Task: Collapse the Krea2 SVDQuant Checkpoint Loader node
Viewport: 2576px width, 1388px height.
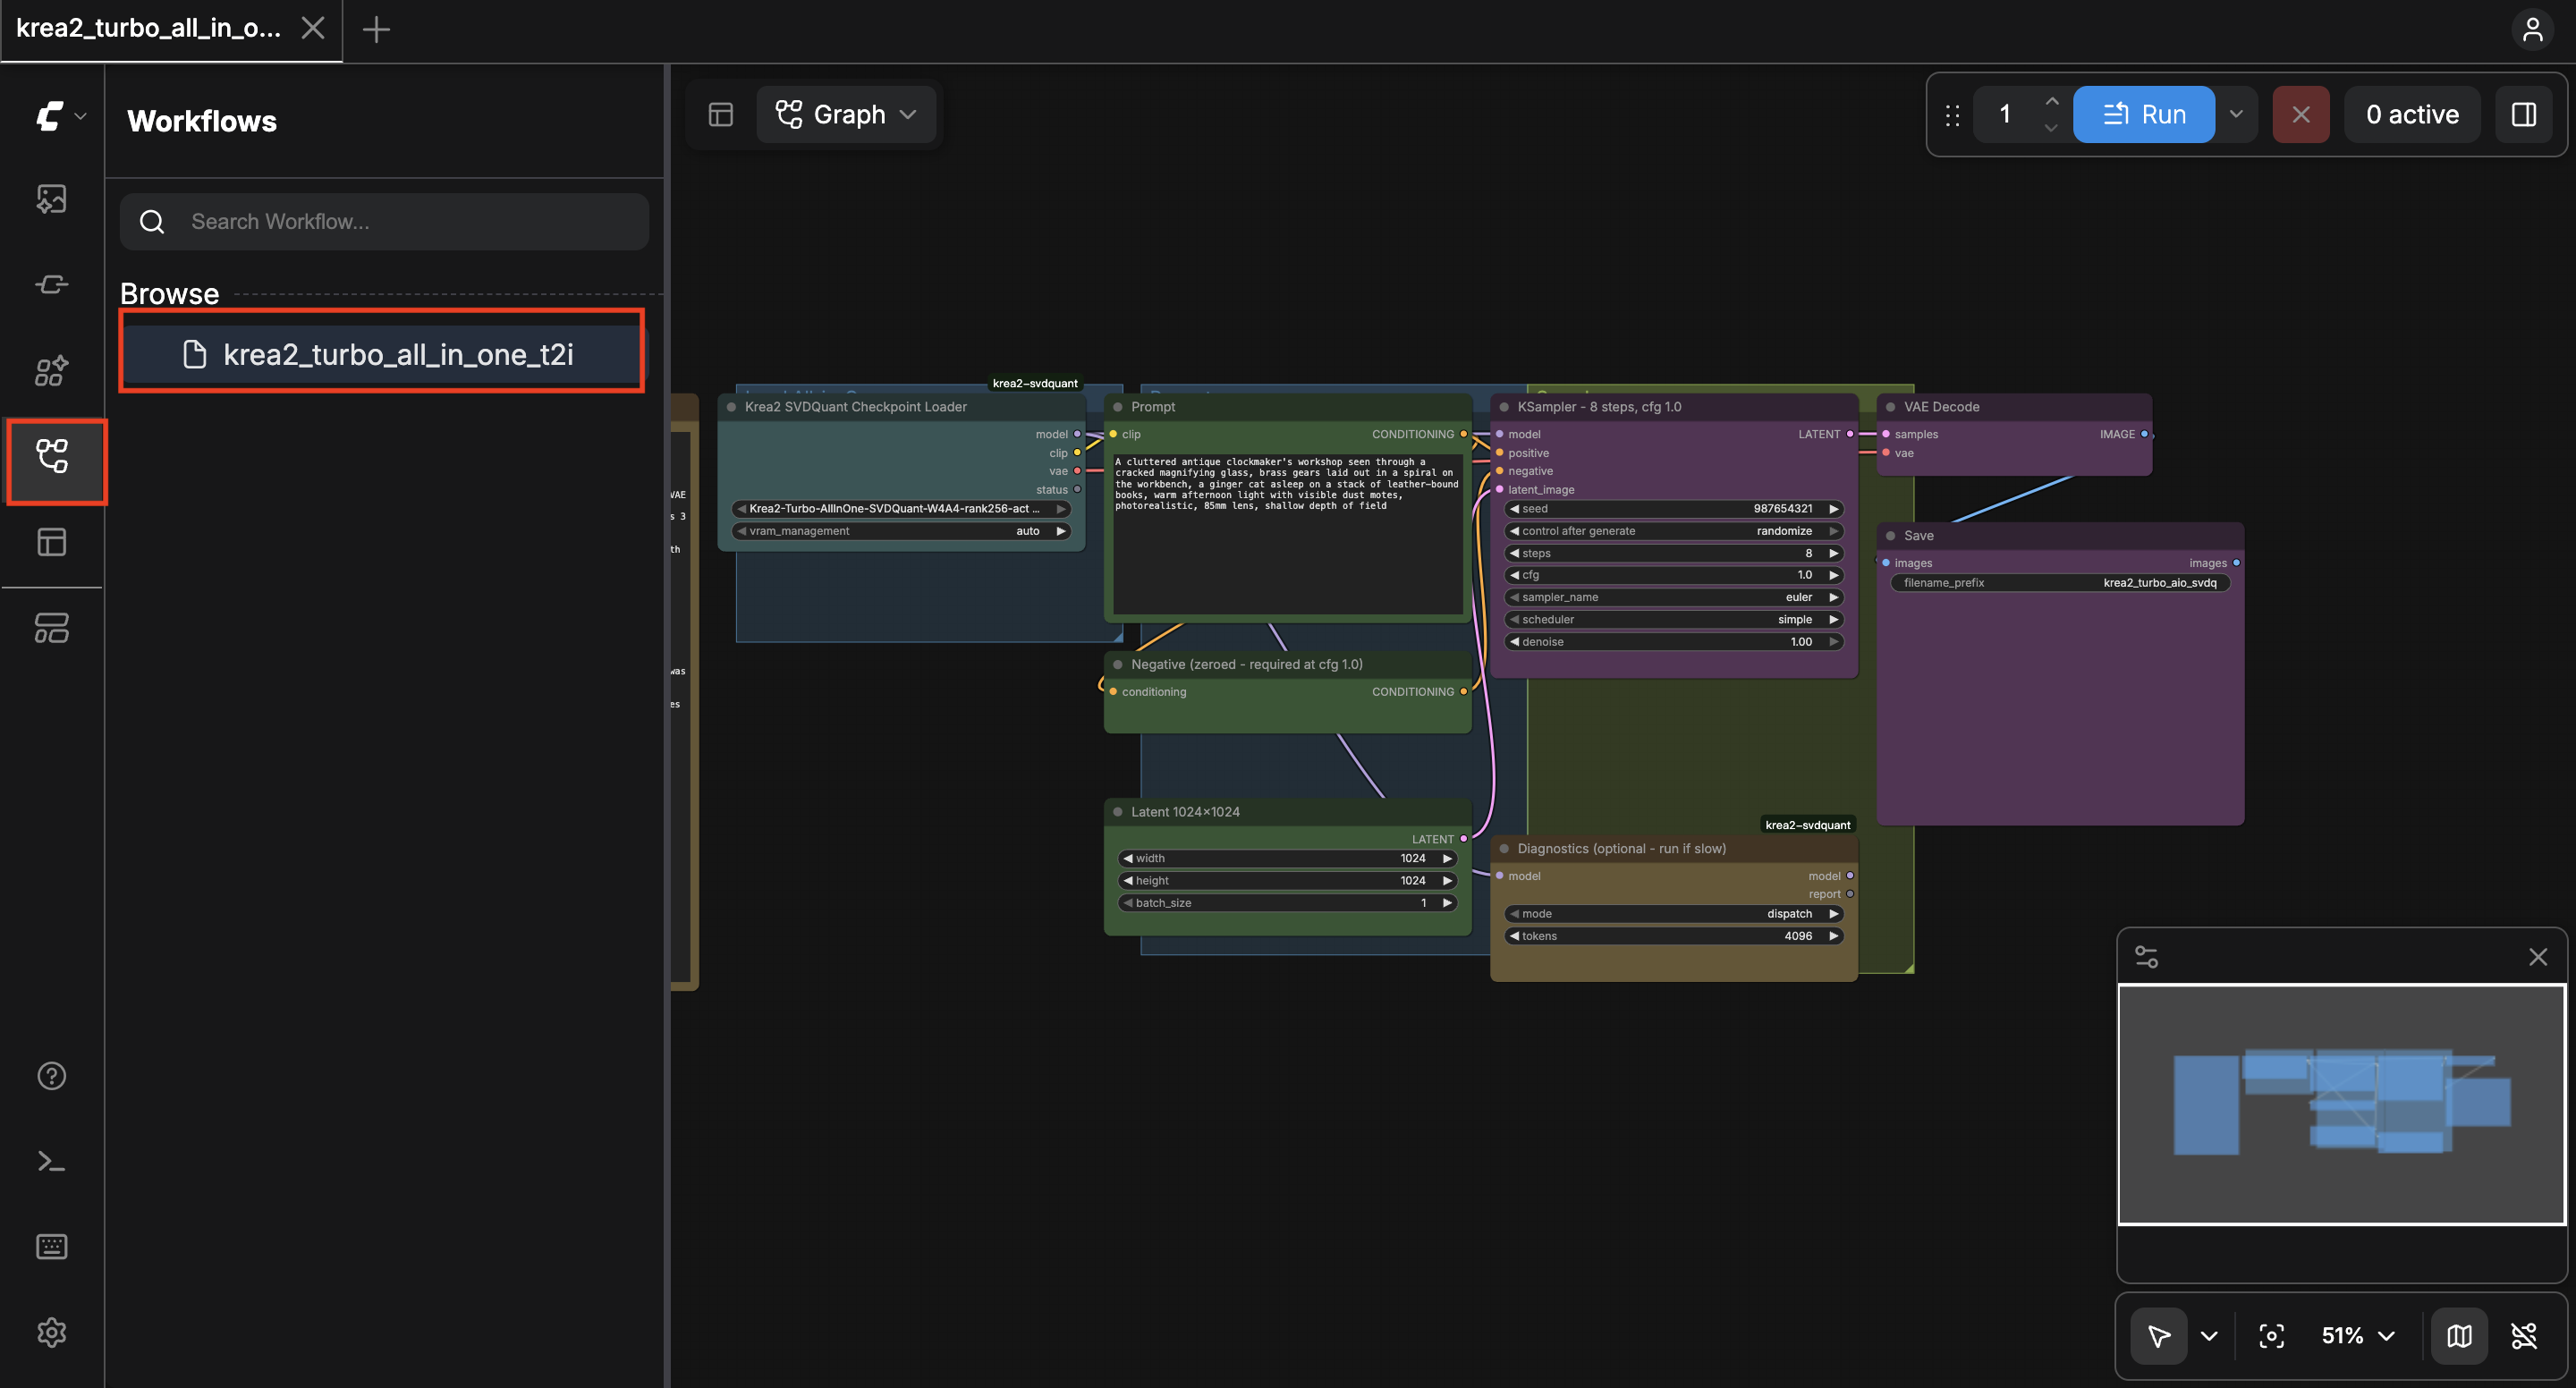Action: coord(732,407)
